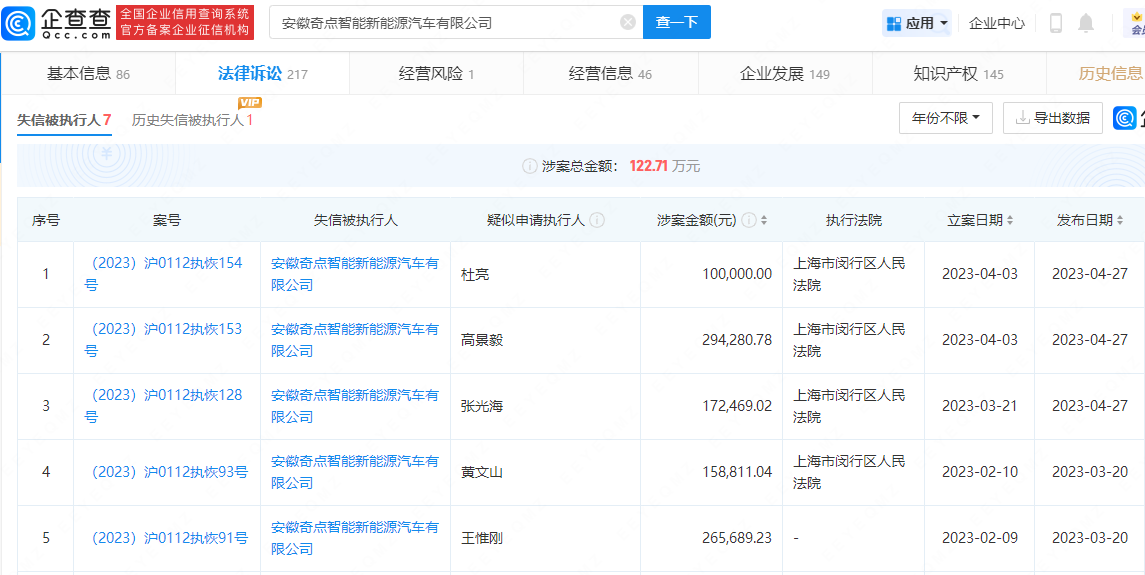
Task: Sort by 立案日期 column arrows
Action: pyautogui.click(x=1010, y=220)
